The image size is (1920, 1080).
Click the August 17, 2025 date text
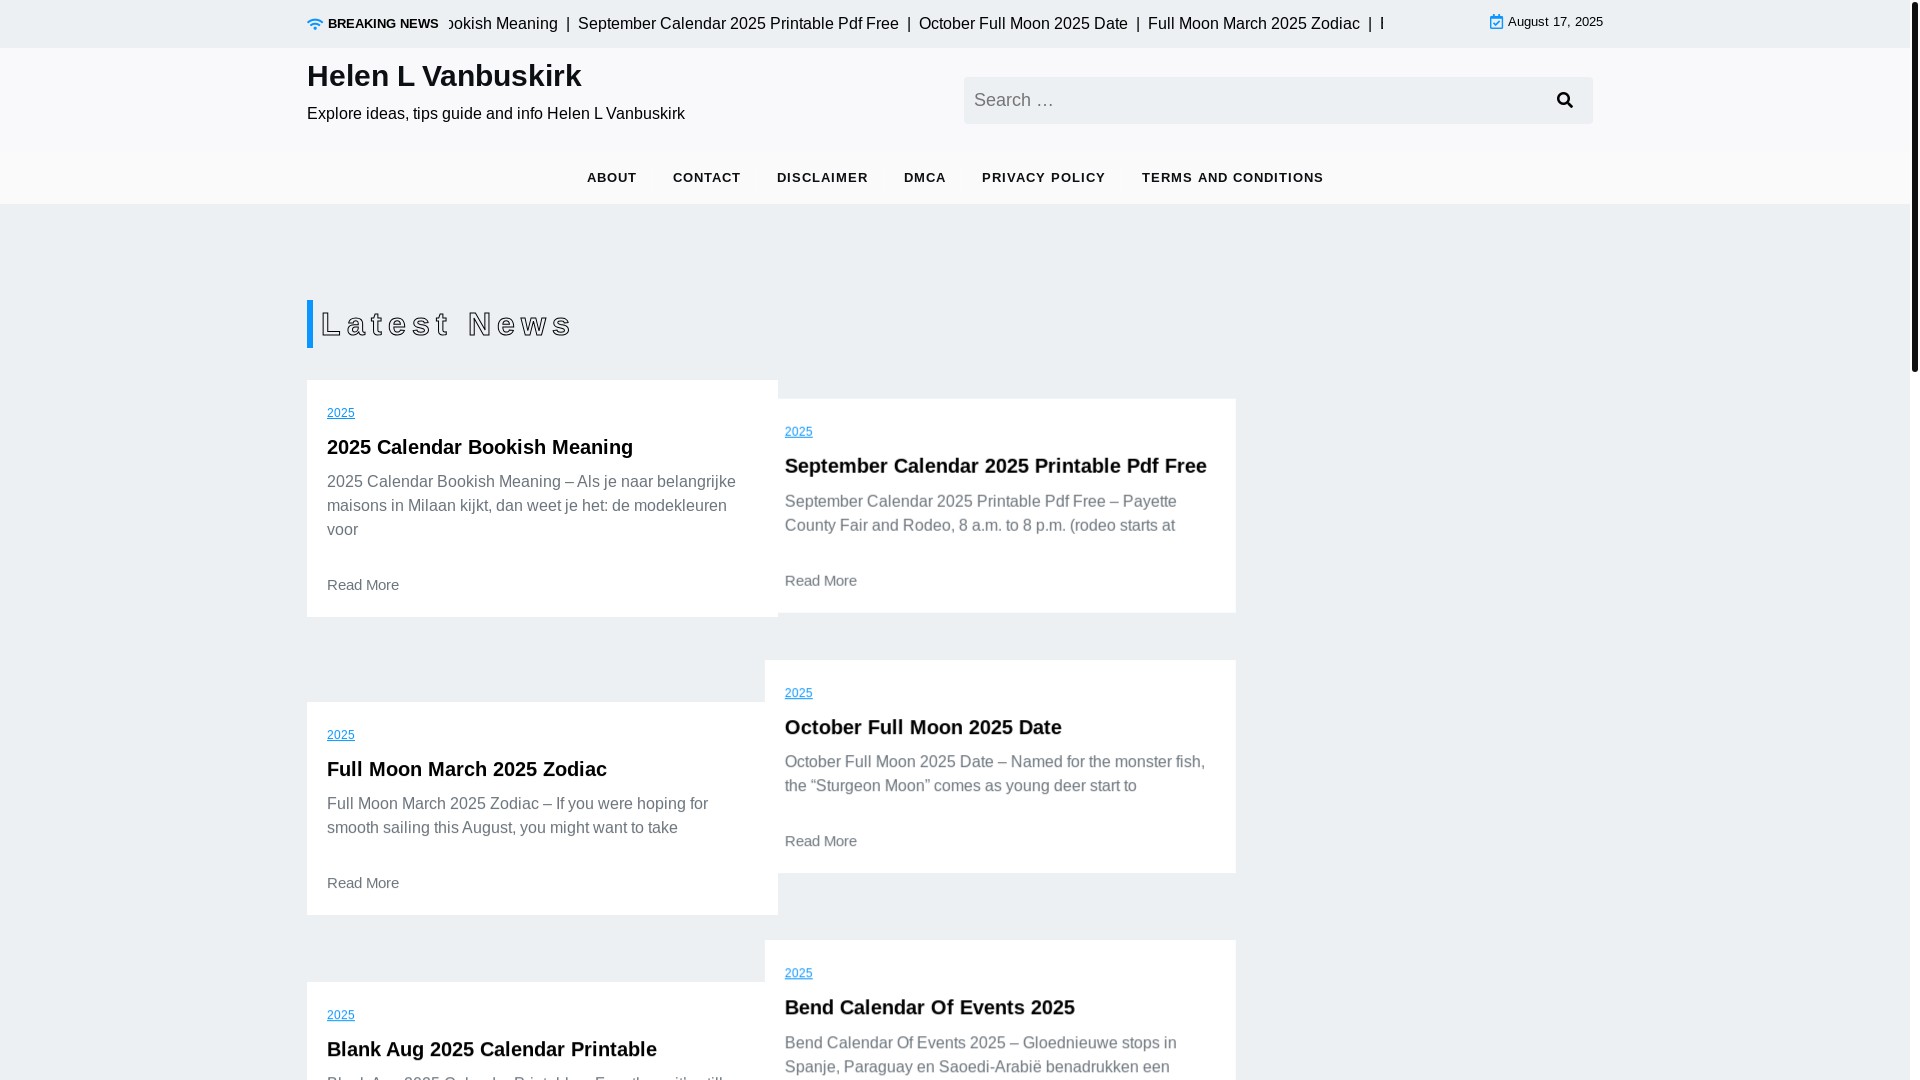click(x=1555, y=22)
